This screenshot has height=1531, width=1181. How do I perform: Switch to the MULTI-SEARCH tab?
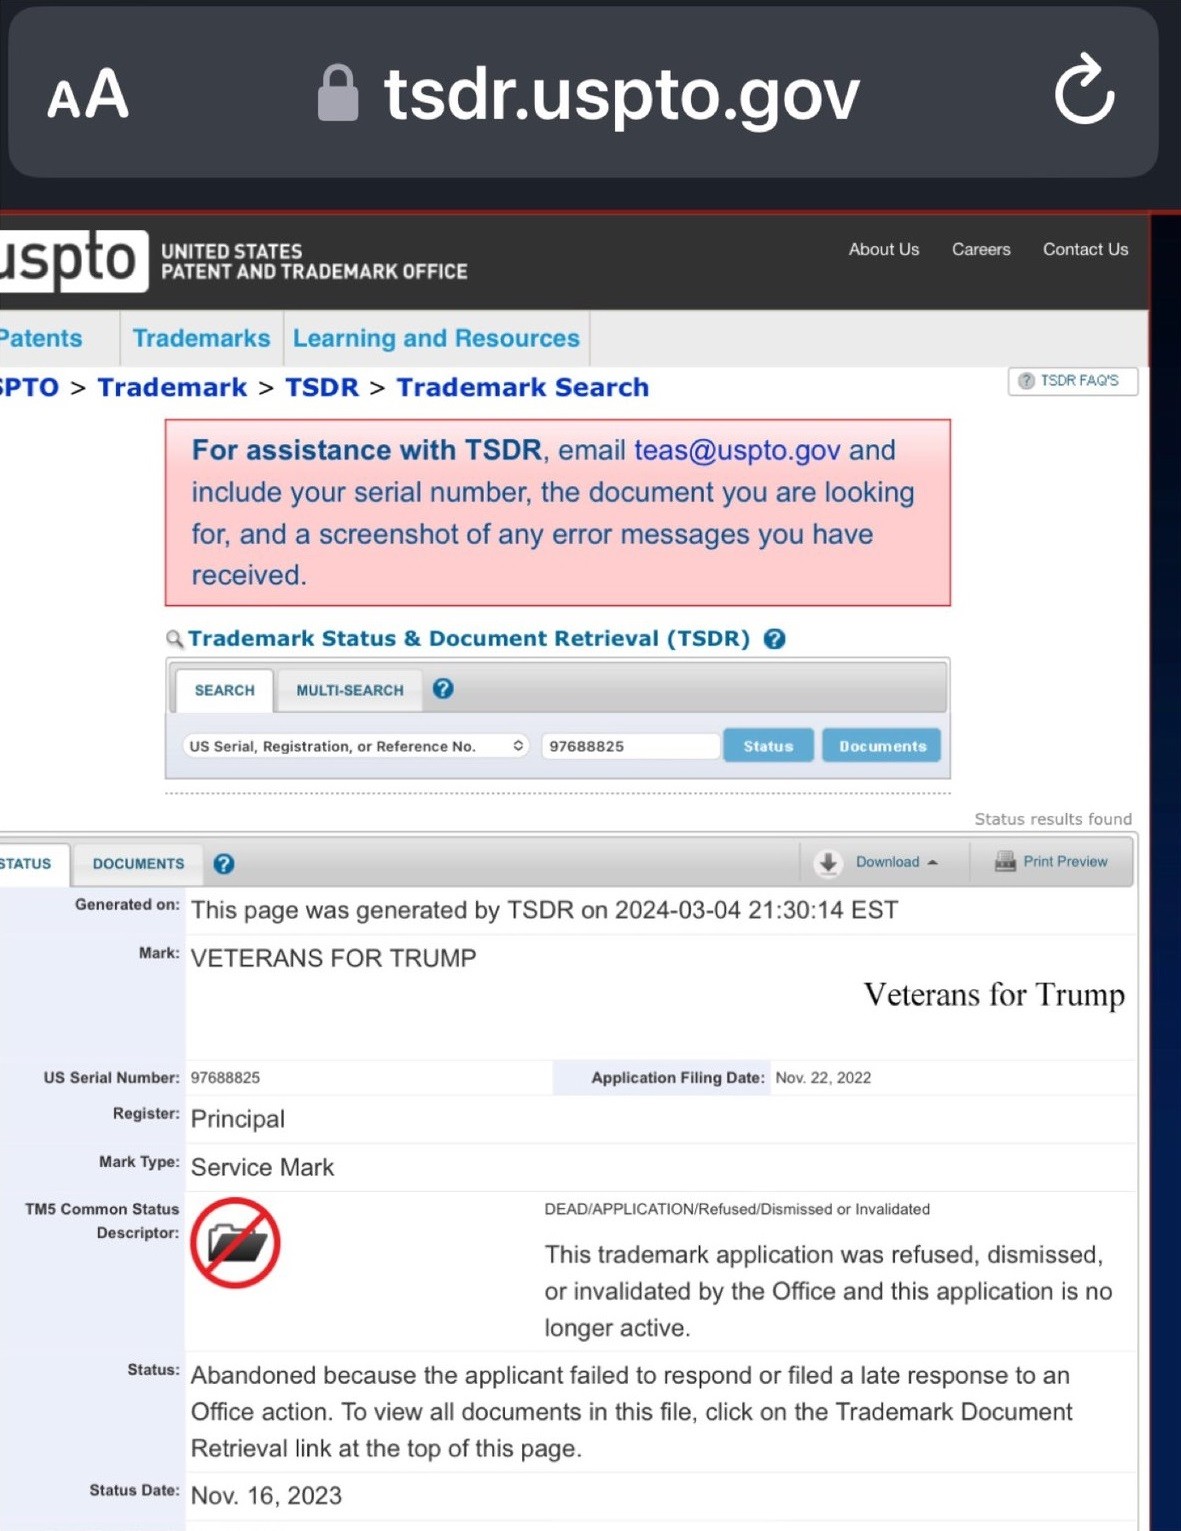pos(350,690)
